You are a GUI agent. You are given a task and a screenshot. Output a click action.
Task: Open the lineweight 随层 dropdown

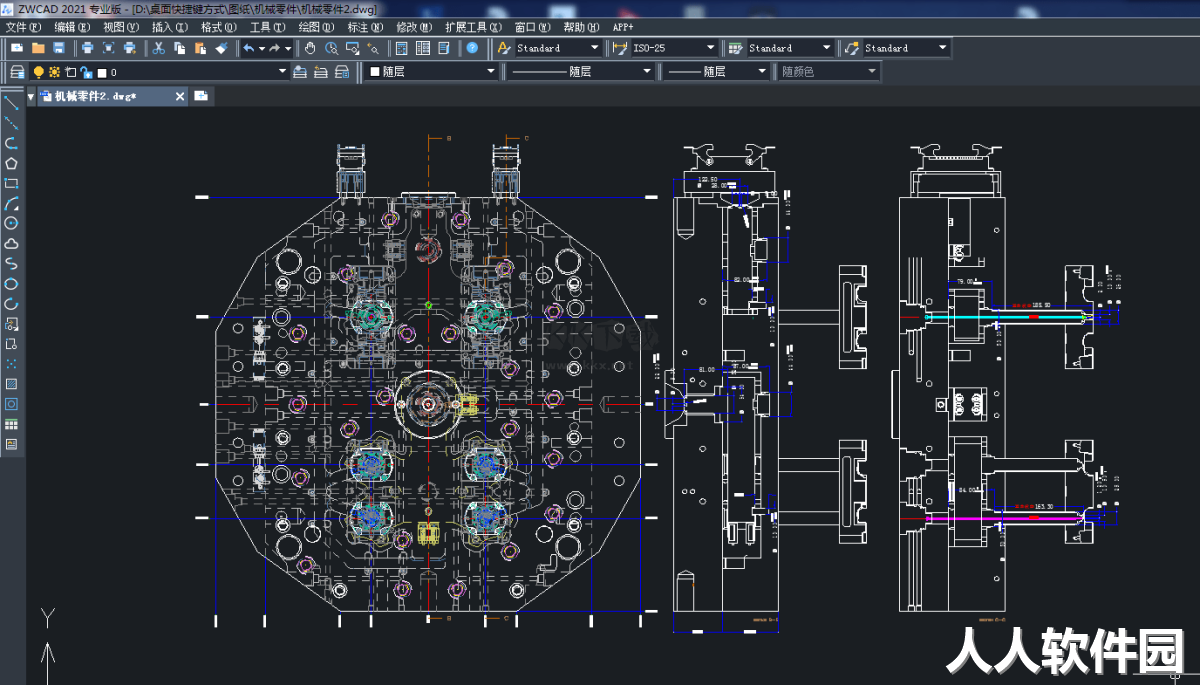coord(717,72)
